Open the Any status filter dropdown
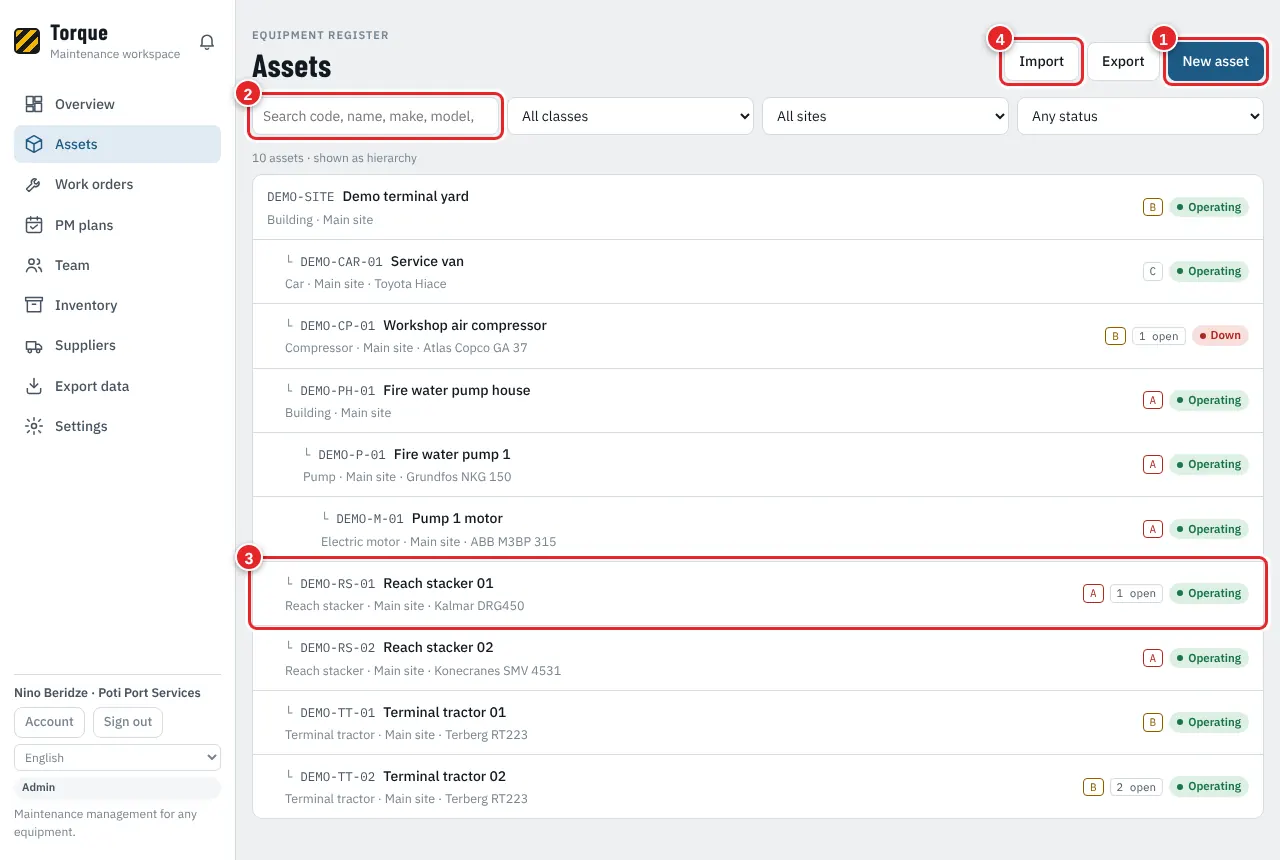Viewport: 1280px width, 860px height. (x=1140, y=116)
